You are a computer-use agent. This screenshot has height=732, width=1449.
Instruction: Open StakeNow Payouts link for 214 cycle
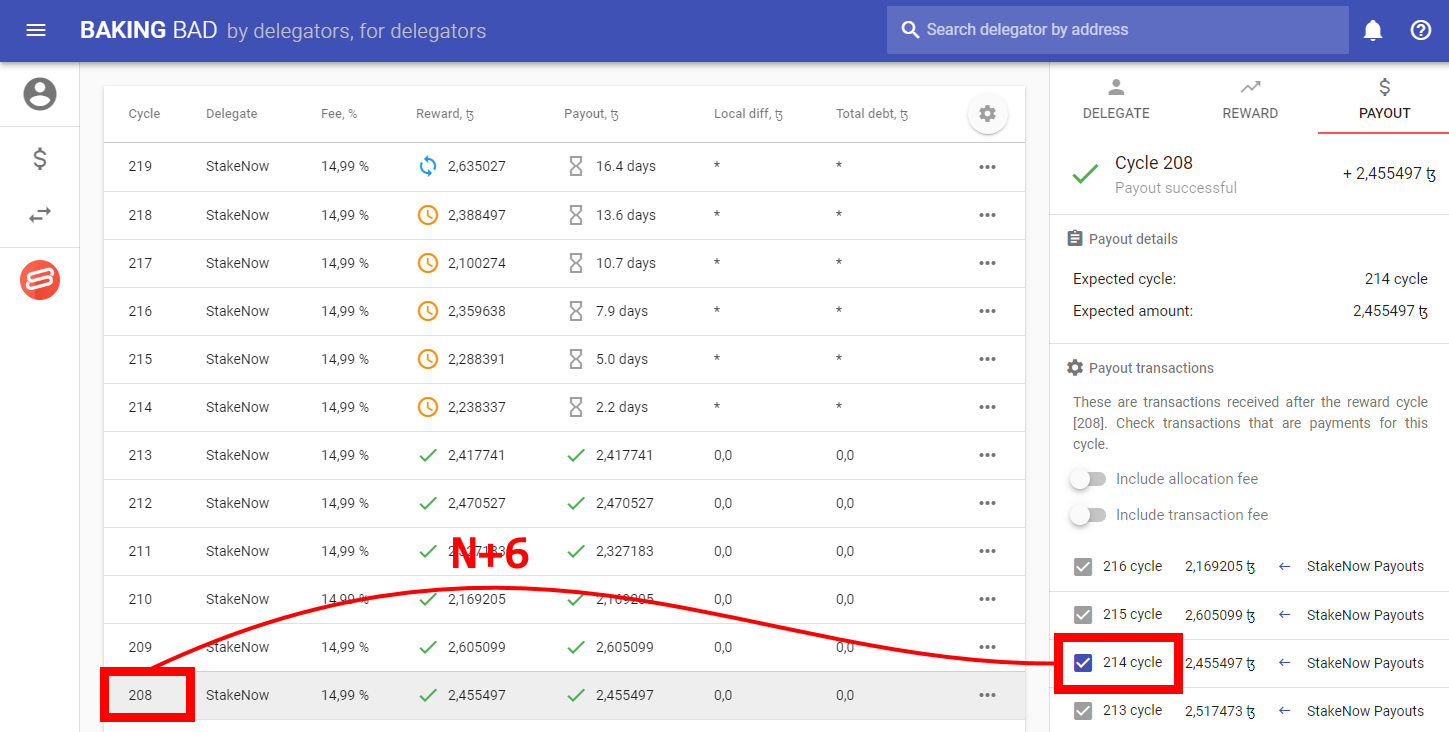[1365, 663]
